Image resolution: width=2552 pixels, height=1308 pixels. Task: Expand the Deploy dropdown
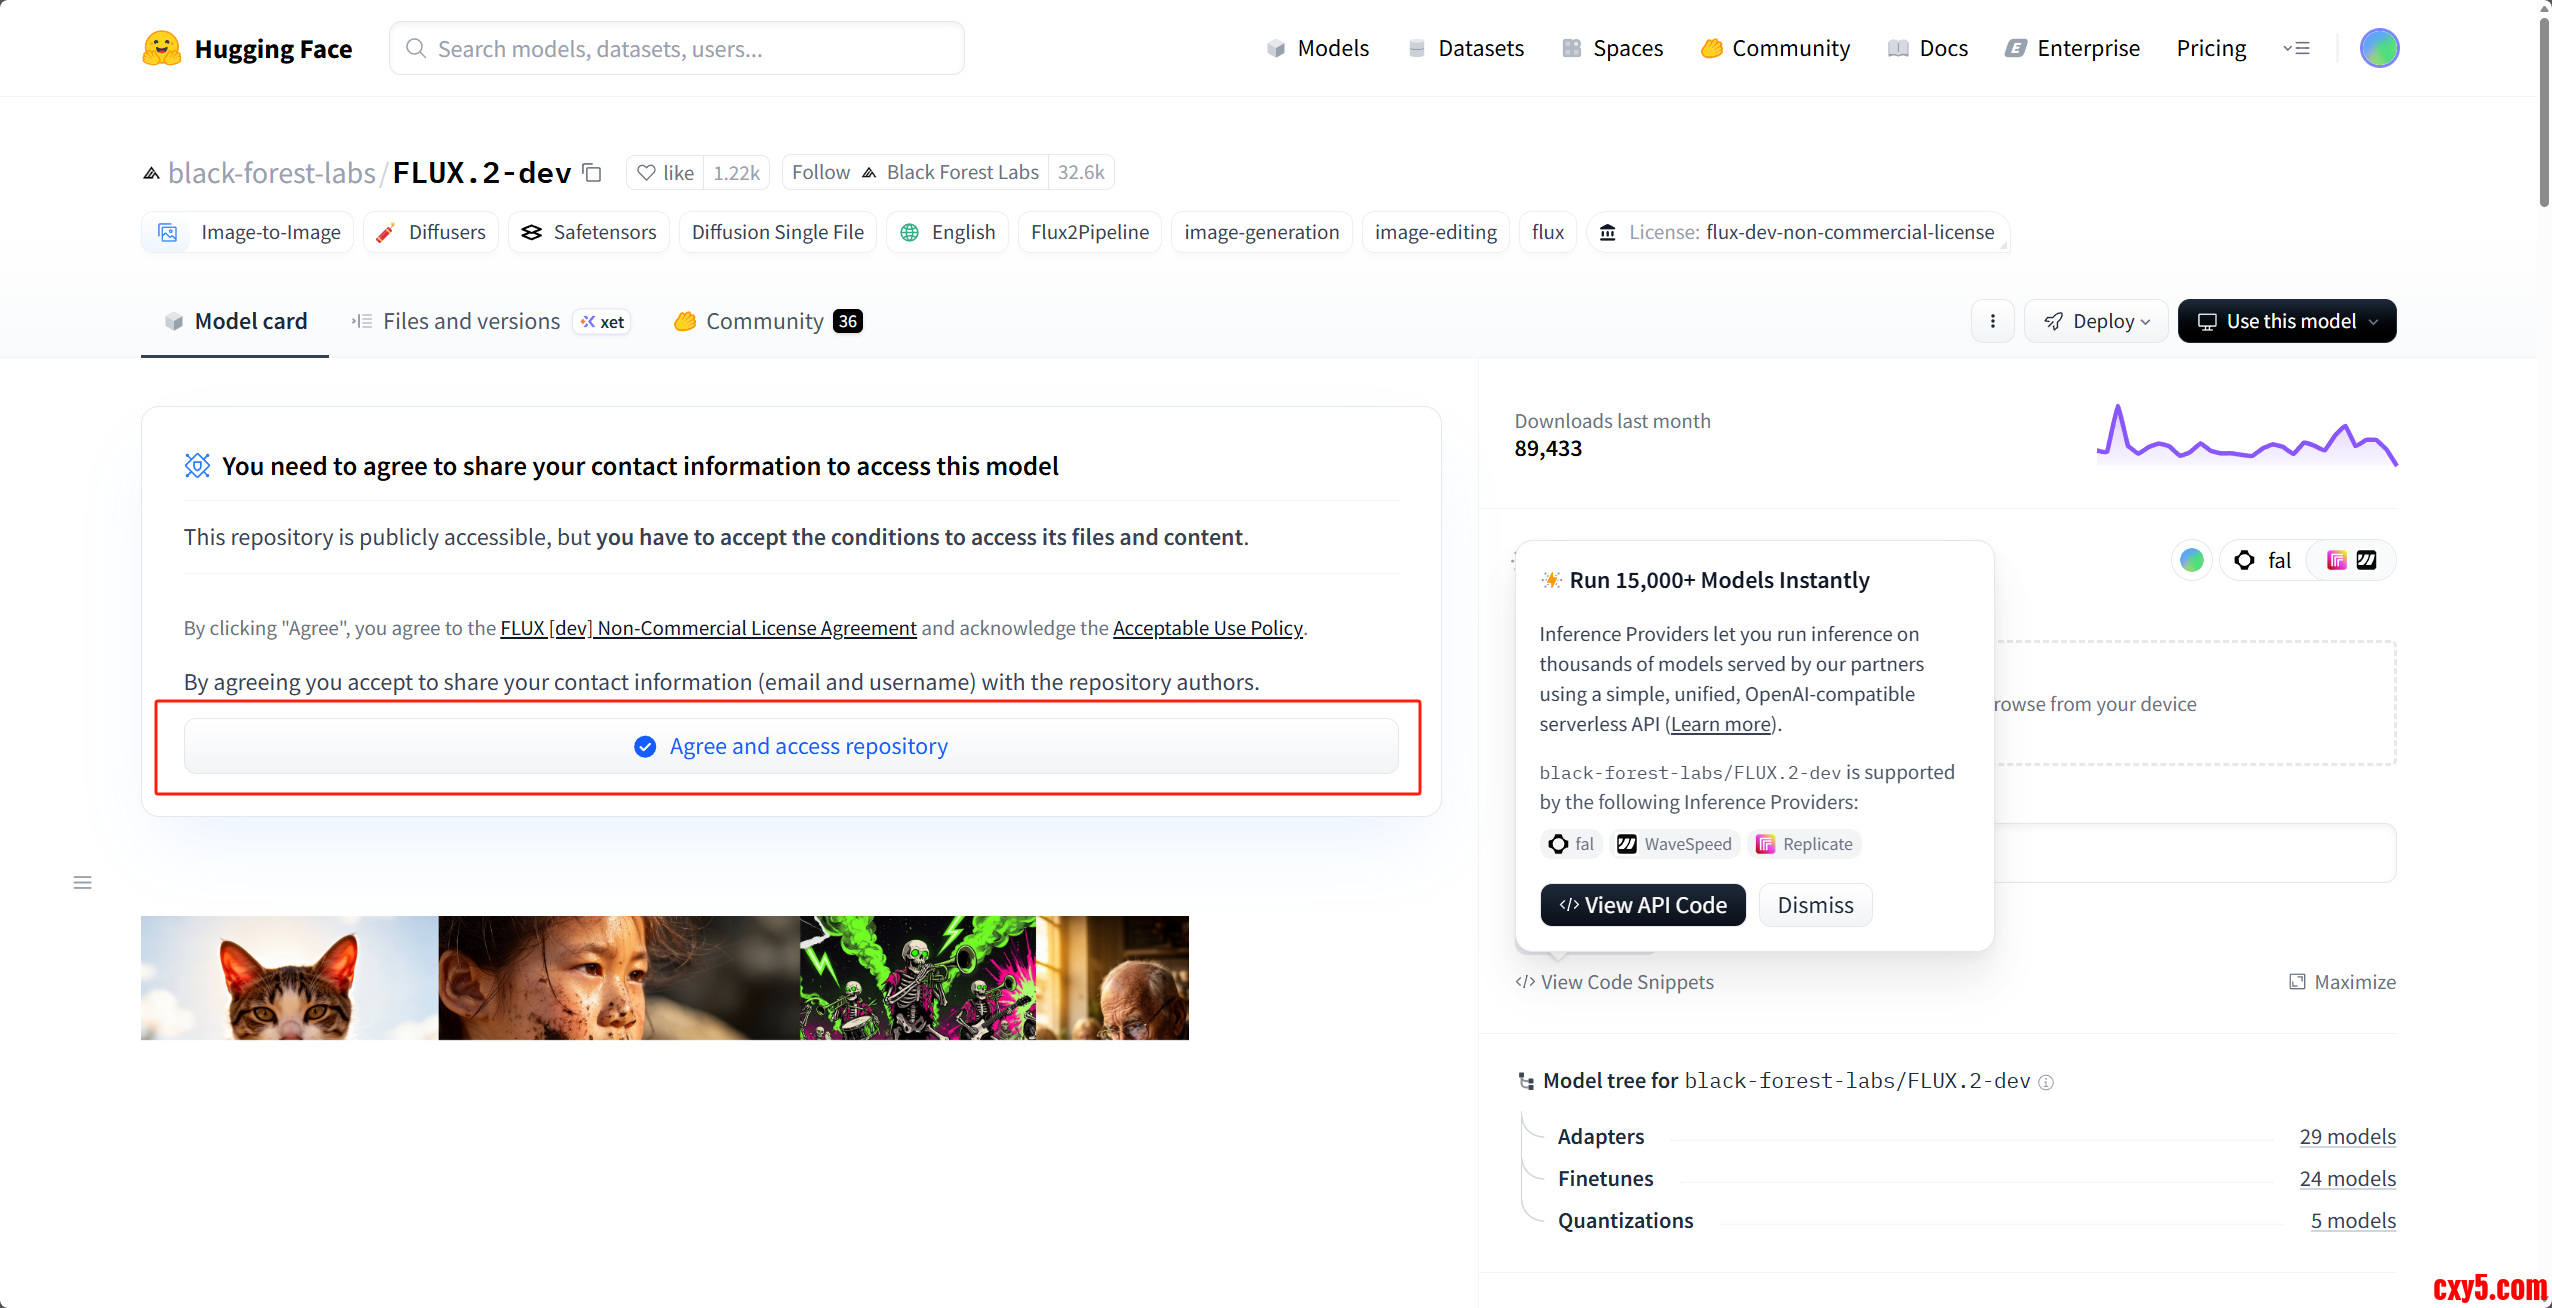pos(2096,321)
